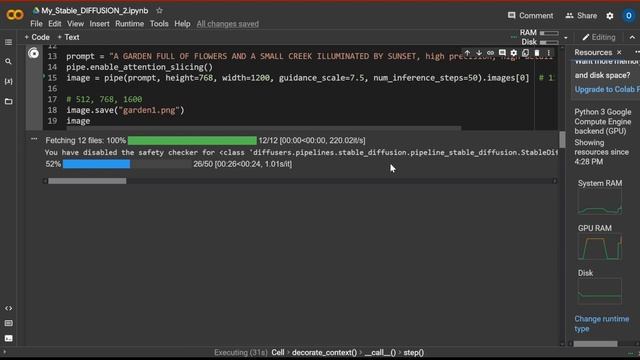
Task: Open the Files folder sidebar icon
Action: coord(8,101)
